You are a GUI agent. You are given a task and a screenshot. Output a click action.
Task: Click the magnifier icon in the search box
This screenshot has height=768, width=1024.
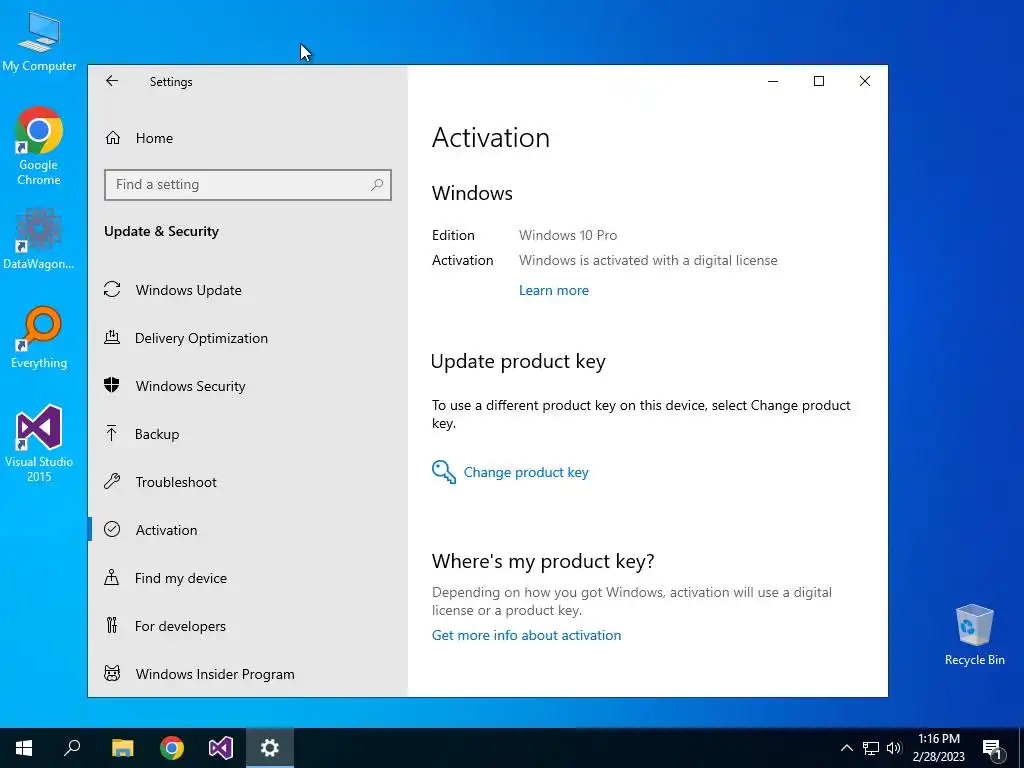click(377, 185)
